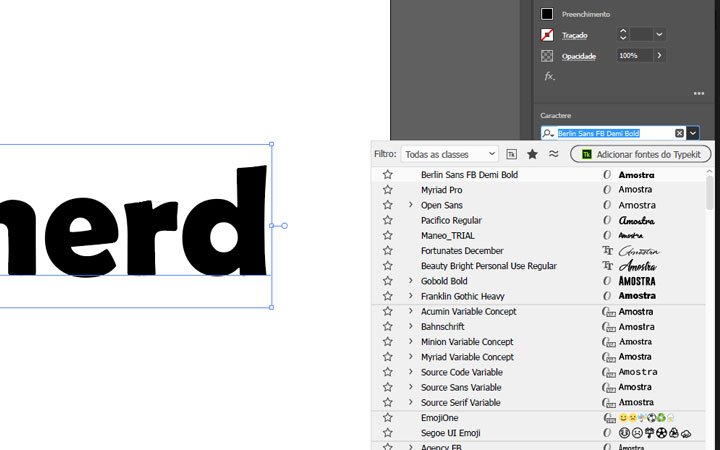
Task: Open the fx effects menu icon
Action: tap(549, 76)
